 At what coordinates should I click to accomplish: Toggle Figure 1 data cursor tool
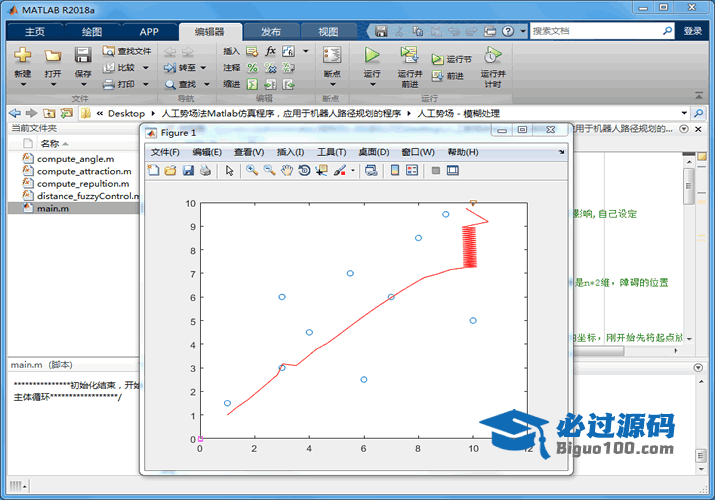point(321,170)
